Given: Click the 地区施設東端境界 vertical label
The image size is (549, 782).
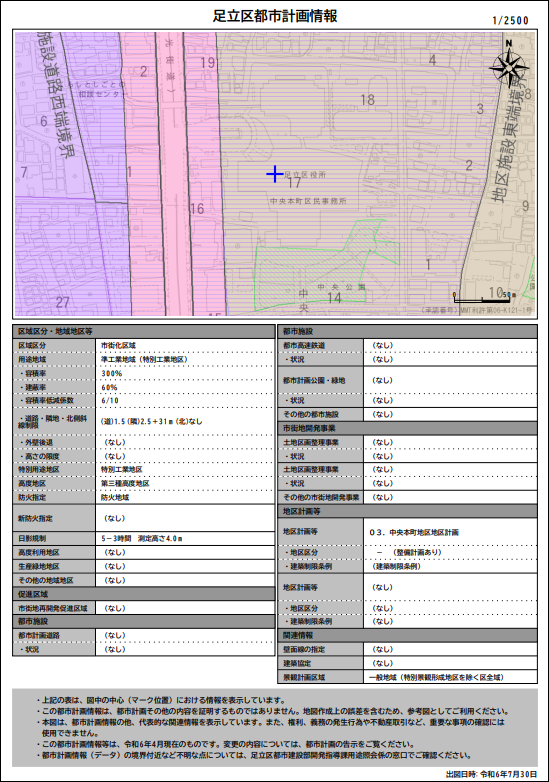Looking at the screenshot, I should point(510,138).
